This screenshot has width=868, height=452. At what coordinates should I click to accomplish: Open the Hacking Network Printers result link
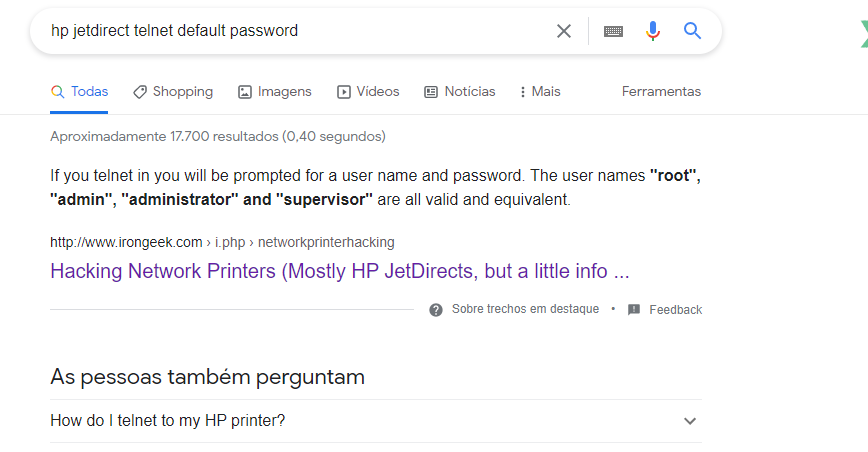(x=339, y=271)
